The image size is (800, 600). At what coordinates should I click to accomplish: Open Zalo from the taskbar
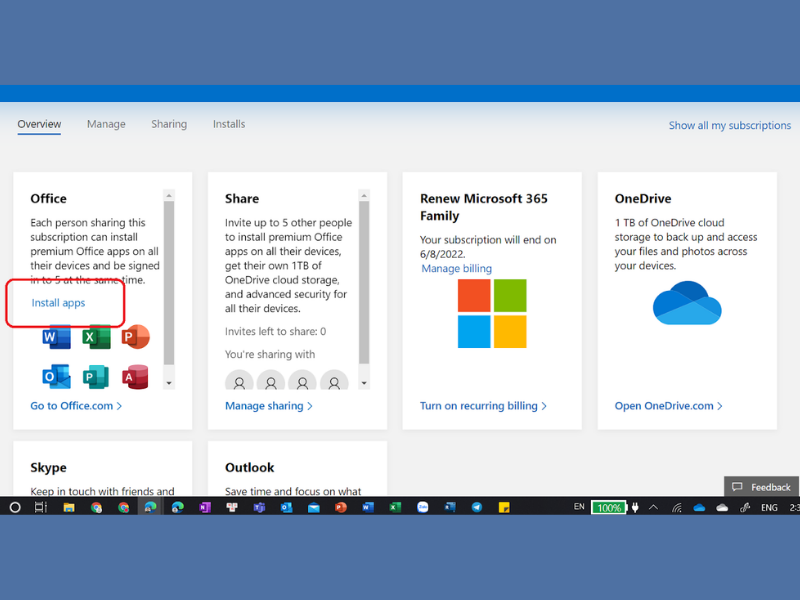tap(422, 507)
